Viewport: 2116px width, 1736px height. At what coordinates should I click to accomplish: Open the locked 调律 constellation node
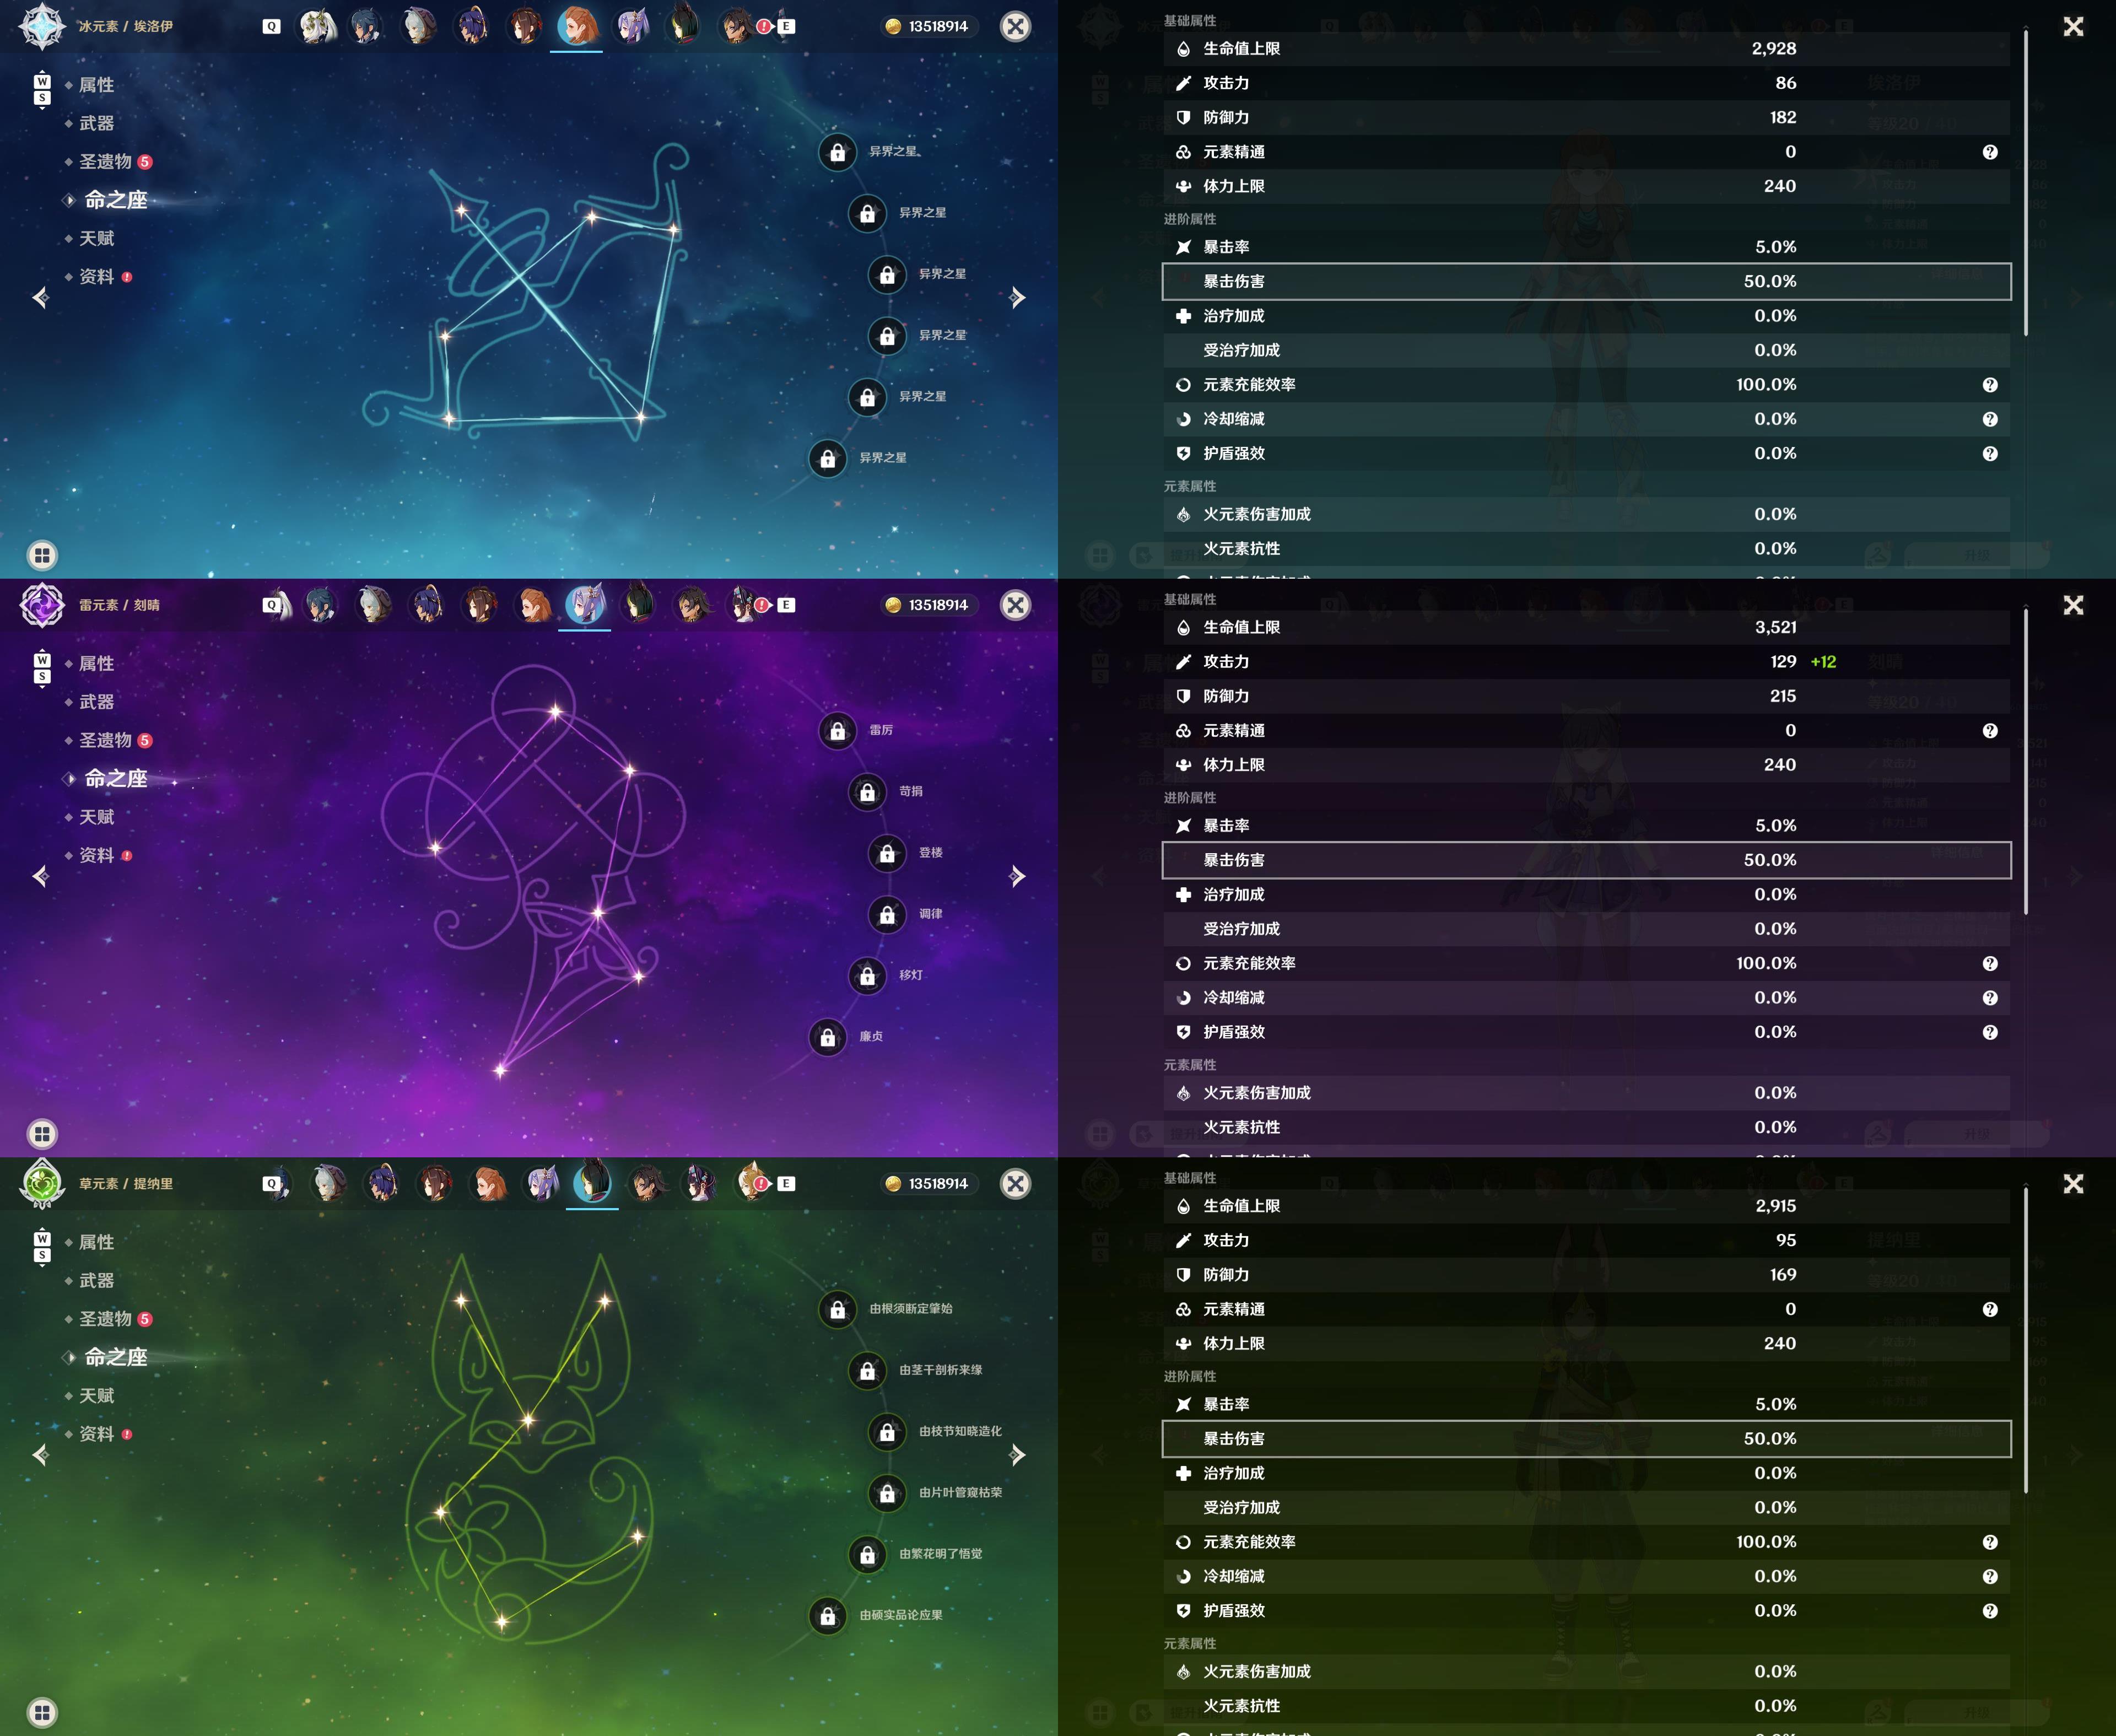887,914
